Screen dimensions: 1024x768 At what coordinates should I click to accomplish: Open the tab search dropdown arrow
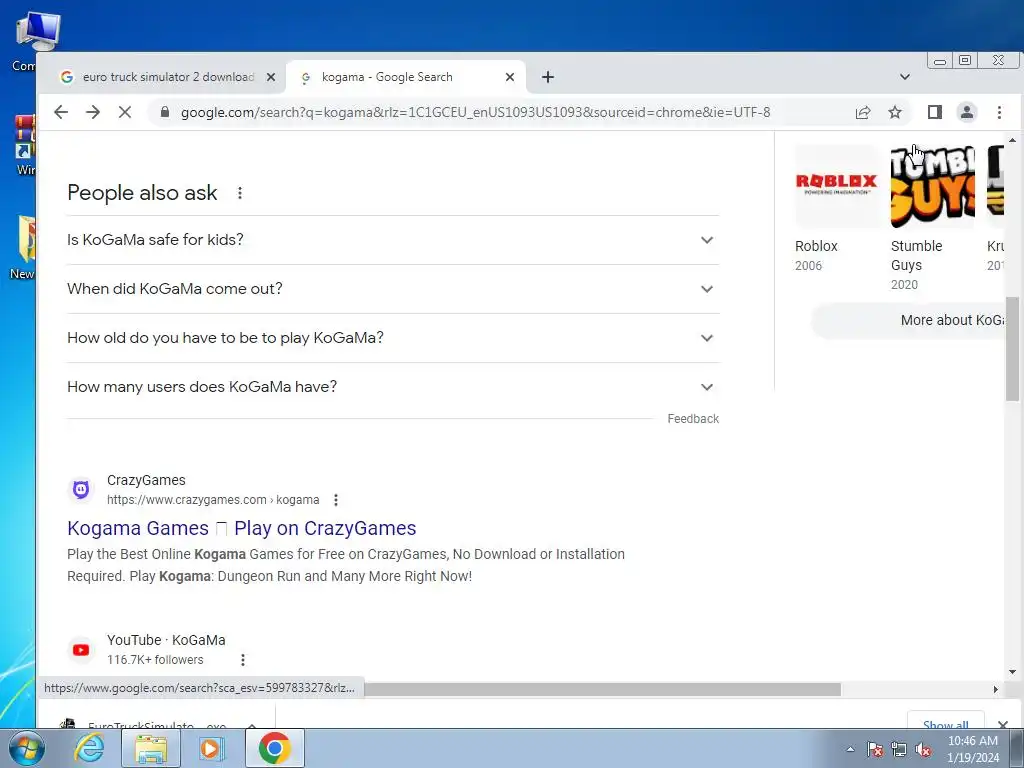[904, 77]
